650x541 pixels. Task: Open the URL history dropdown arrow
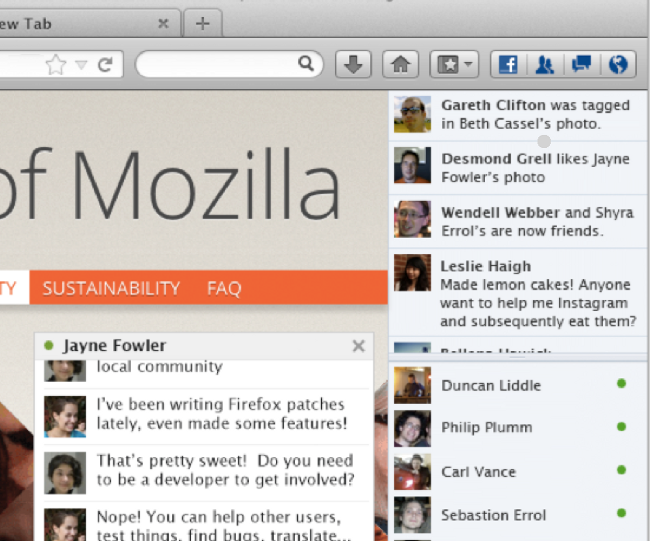click(82, 65)
